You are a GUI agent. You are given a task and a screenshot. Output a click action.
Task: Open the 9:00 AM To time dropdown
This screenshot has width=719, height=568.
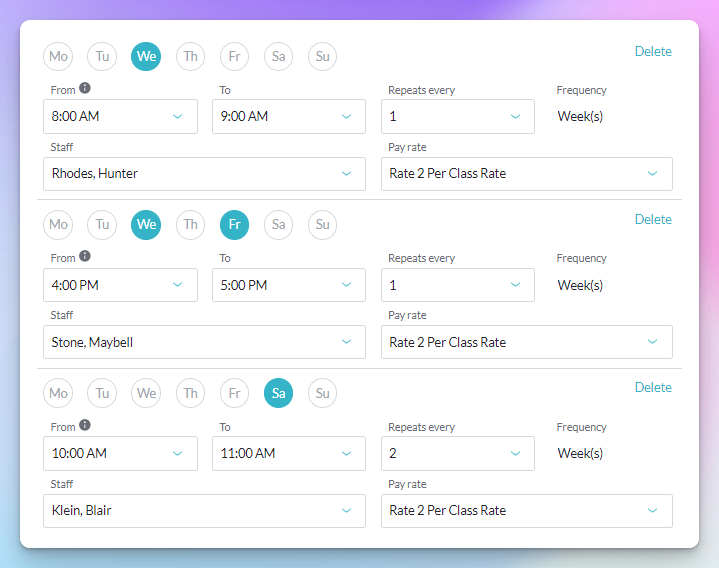(x=289, y=116)
